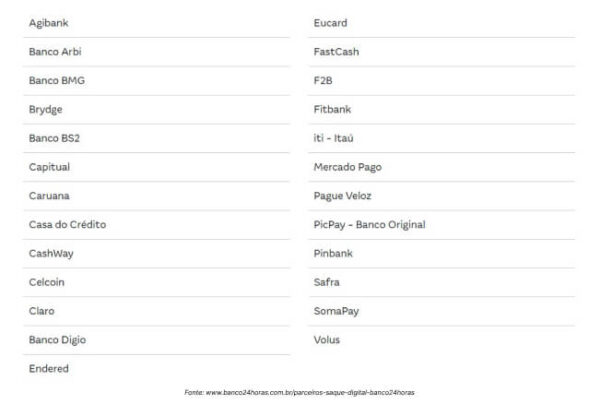The height and width of the screenshot is (416, 600).
Task: Click the FastCash row
Action: tap(336, 52)
